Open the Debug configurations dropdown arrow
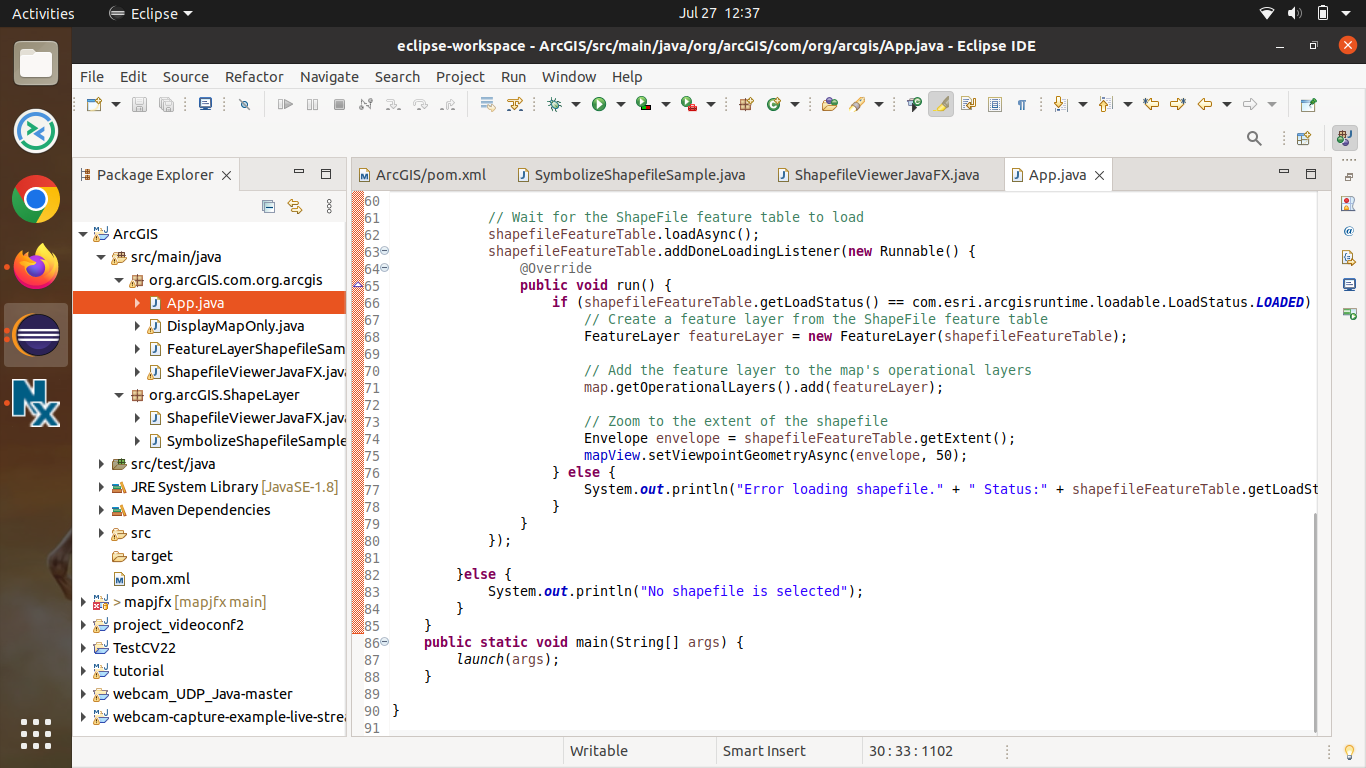Screen dimensions: 1366x768 click(x=575, y=104)
